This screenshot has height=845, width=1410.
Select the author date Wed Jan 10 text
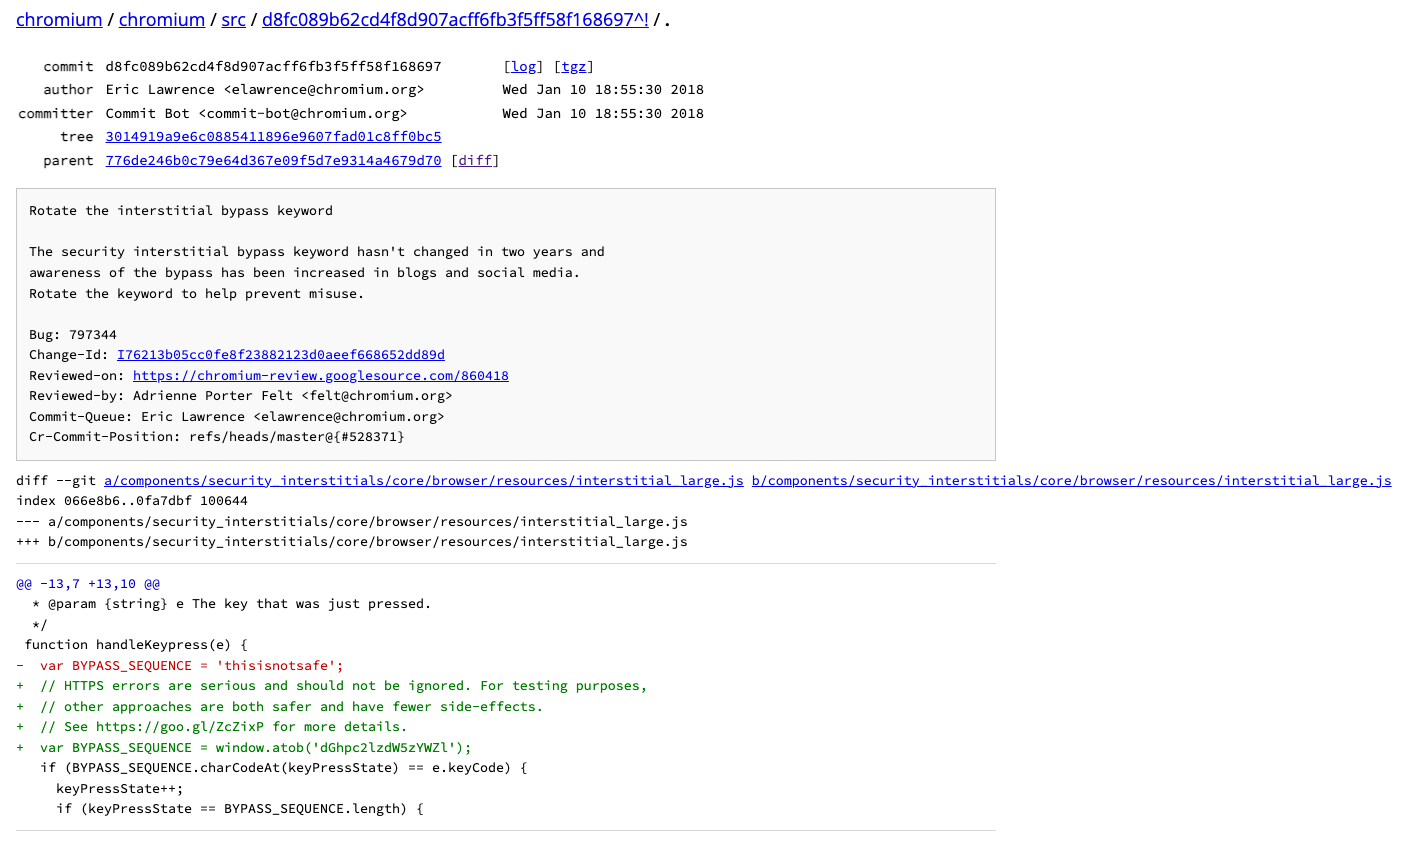[603, 90]
